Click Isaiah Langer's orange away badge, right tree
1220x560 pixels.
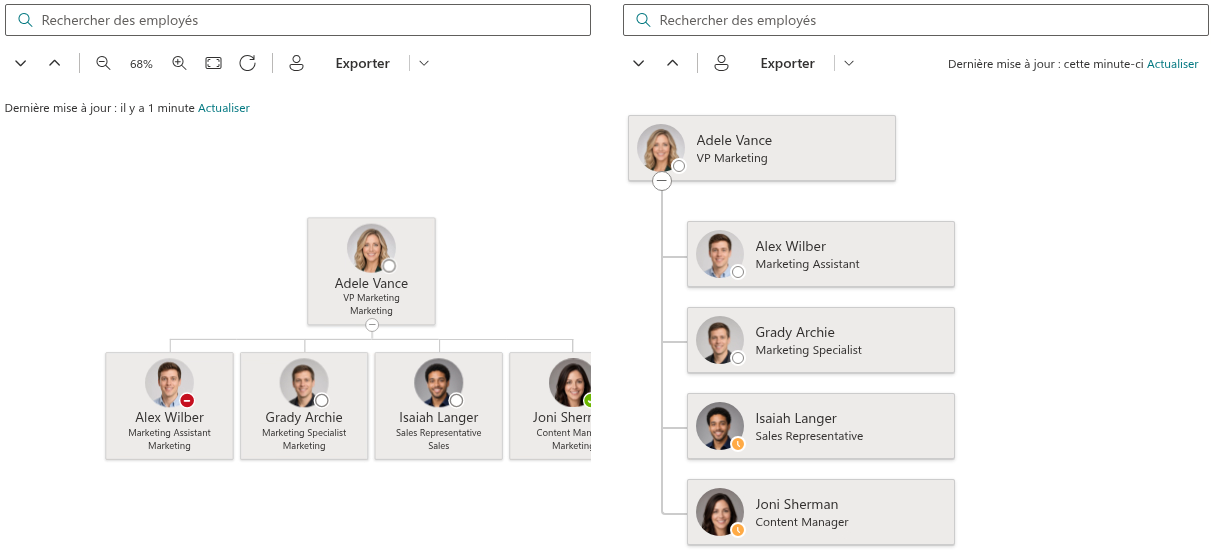[738, 443]
